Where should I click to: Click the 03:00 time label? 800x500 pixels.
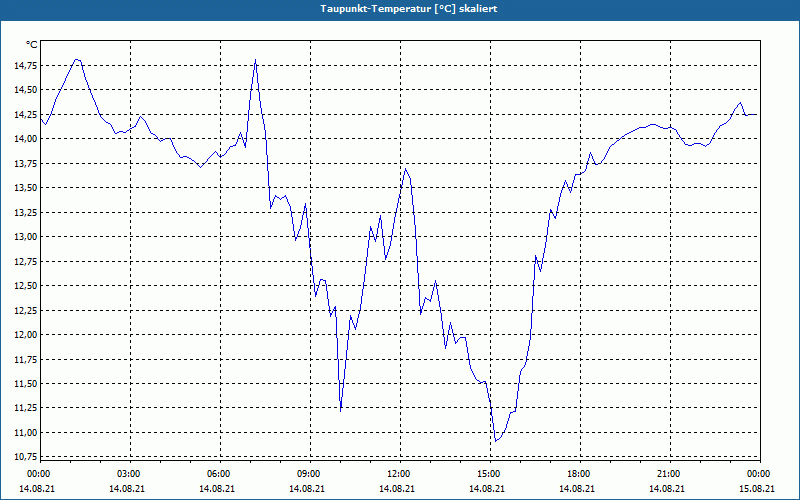click(x=128, y=474)
